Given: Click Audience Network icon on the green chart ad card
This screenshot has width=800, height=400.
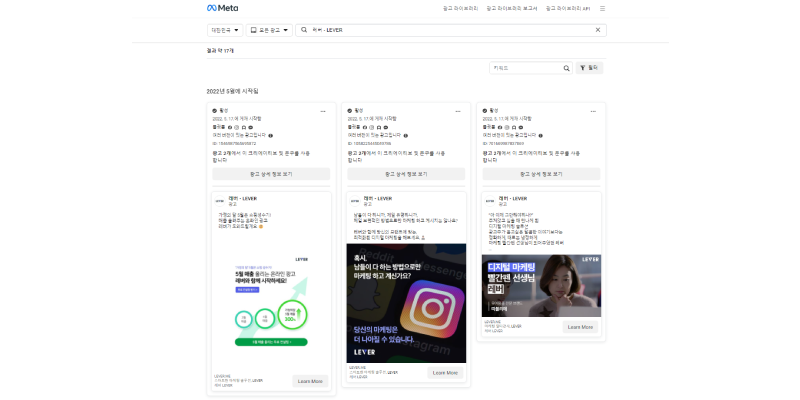Looking at the screenshot, I should (244, 128).
